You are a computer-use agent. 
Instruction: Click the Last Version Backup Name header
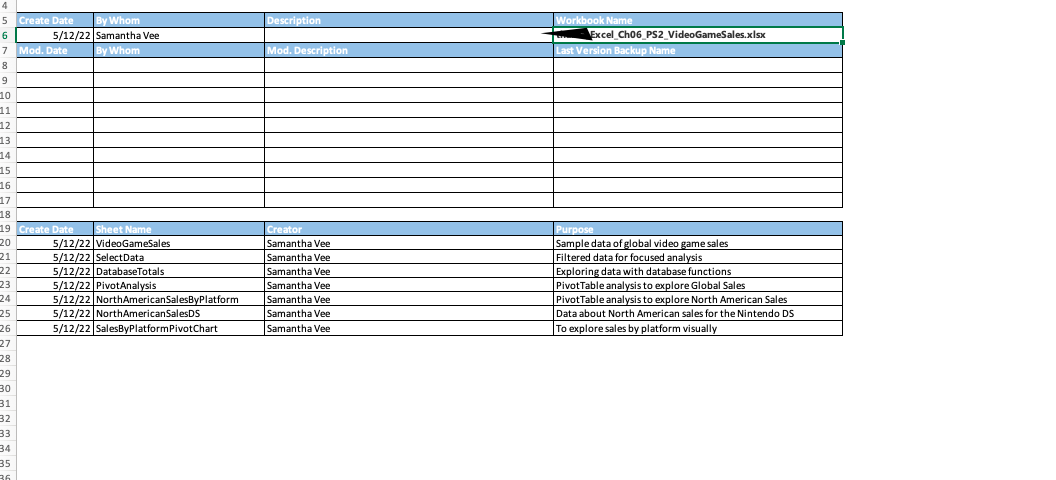tap(697, 50)
